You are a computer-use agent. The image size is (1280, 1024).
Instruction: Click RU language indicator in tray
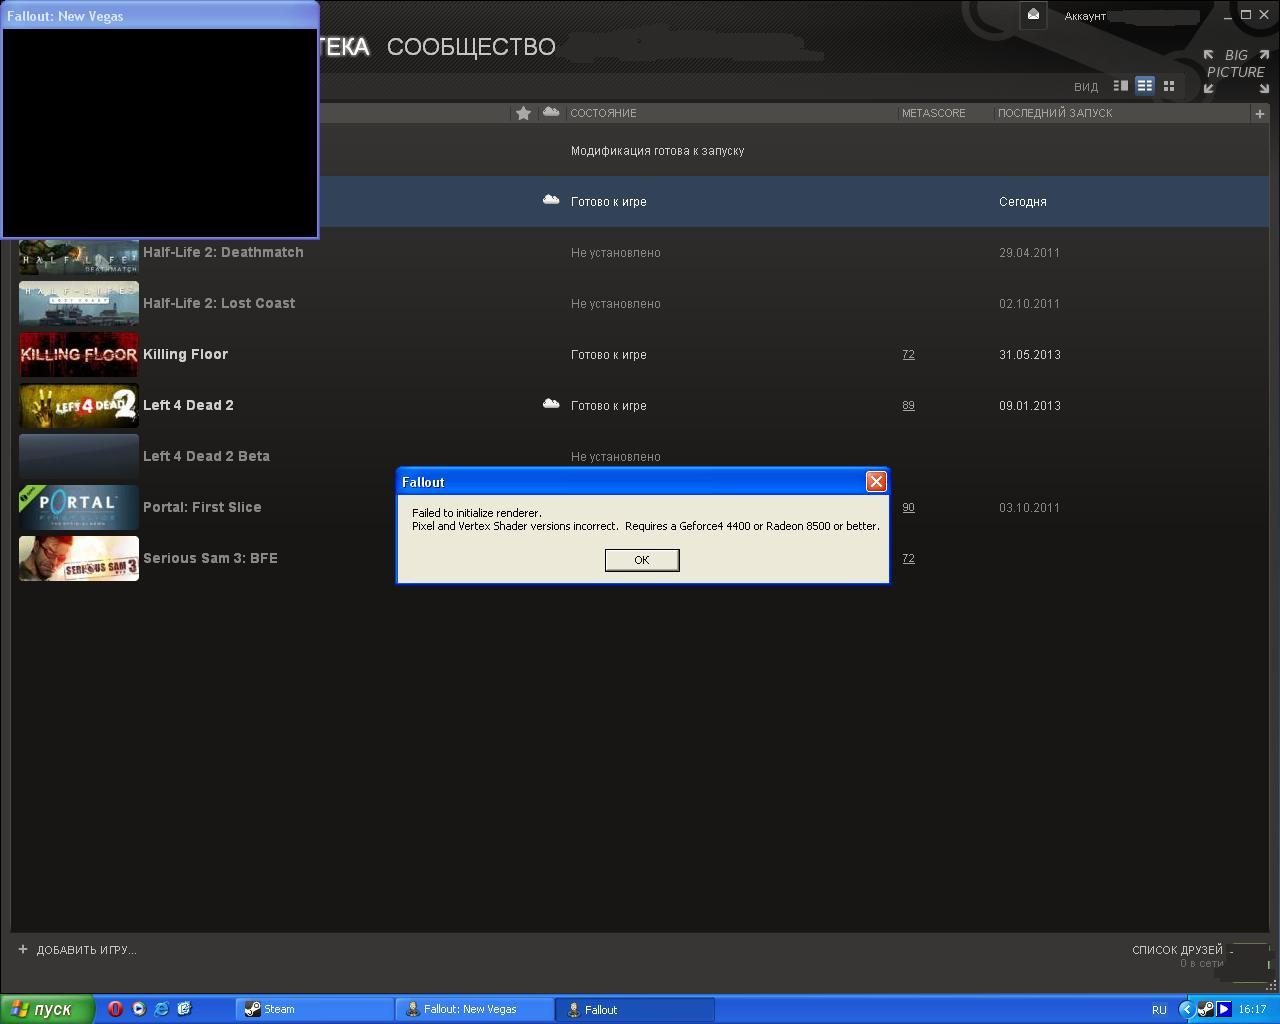click(1159, 1010)
